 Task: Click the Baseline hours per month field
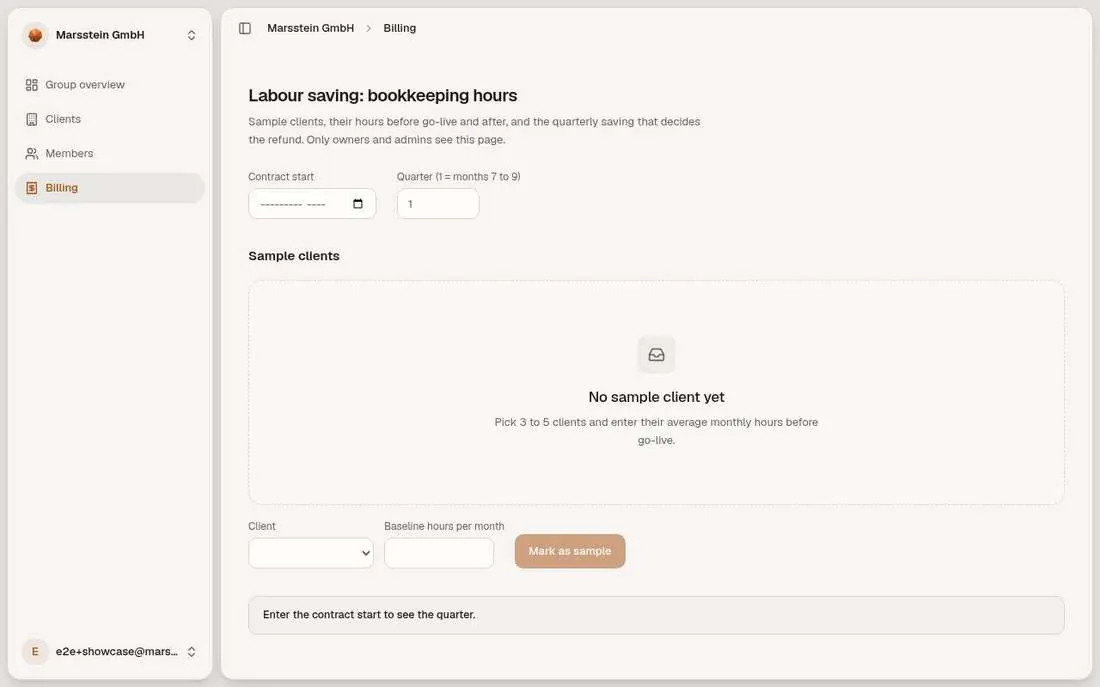[x=439, y=553]
